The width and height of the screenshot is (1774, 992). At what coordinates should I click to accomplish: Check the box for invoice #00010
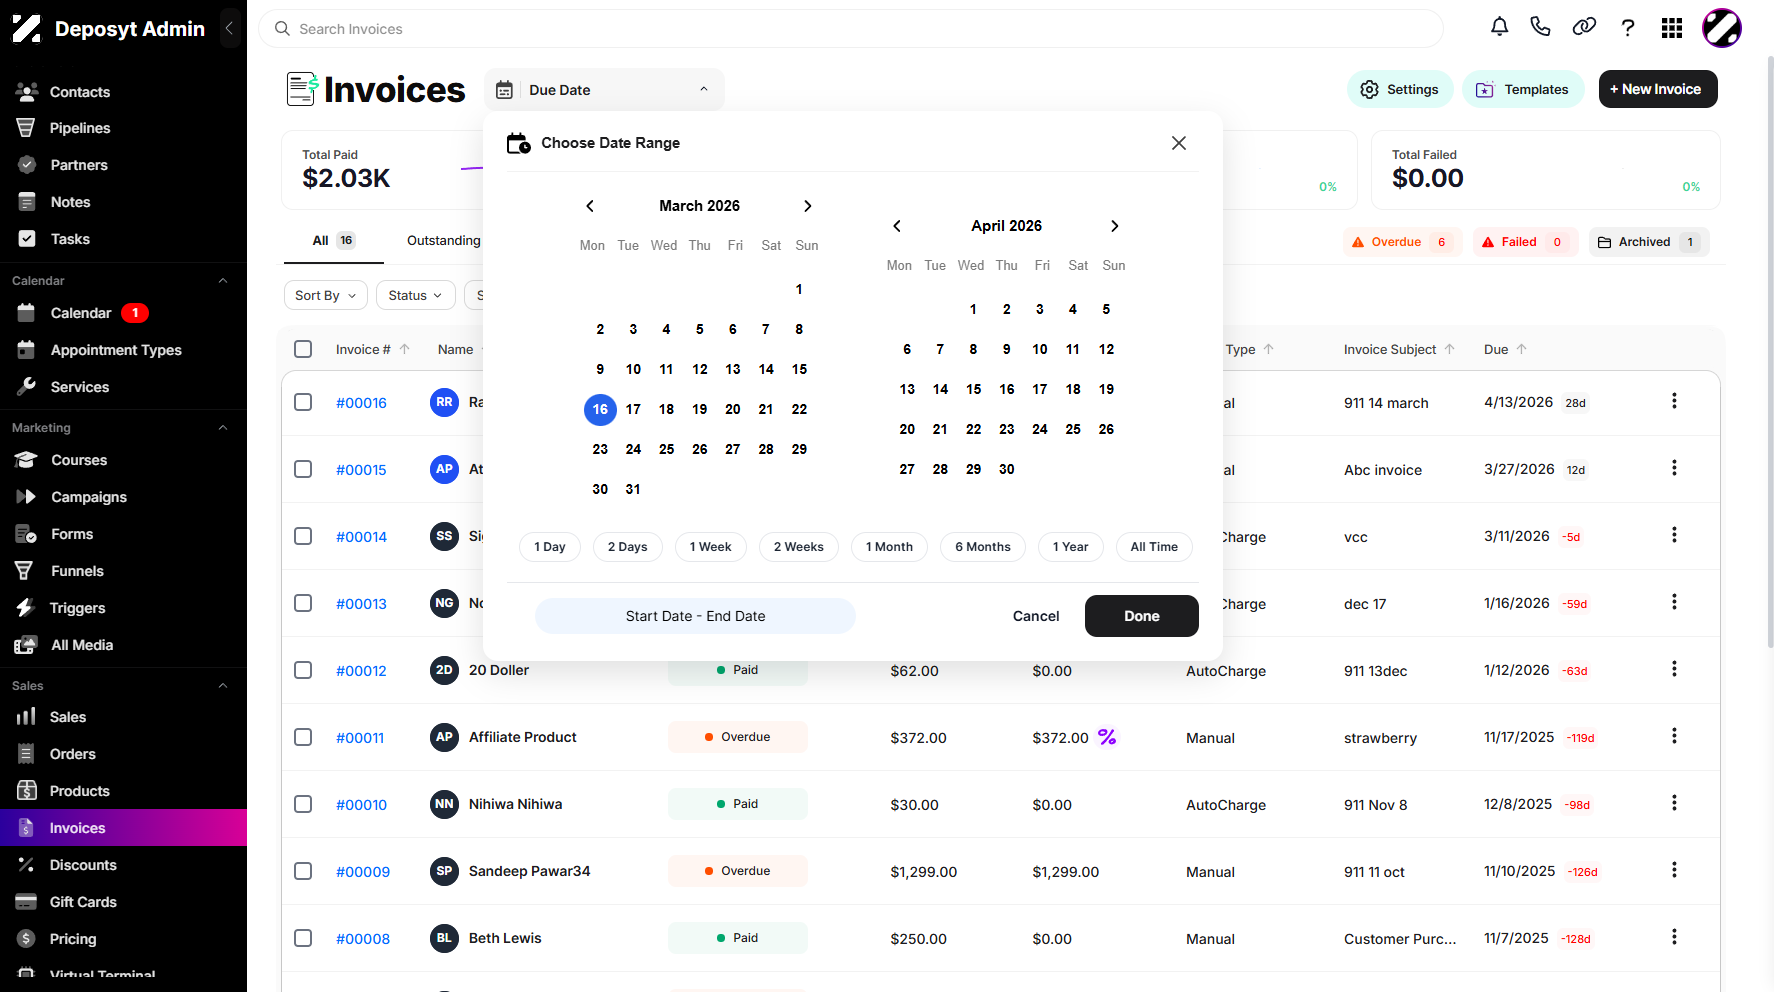click(303, 804)
